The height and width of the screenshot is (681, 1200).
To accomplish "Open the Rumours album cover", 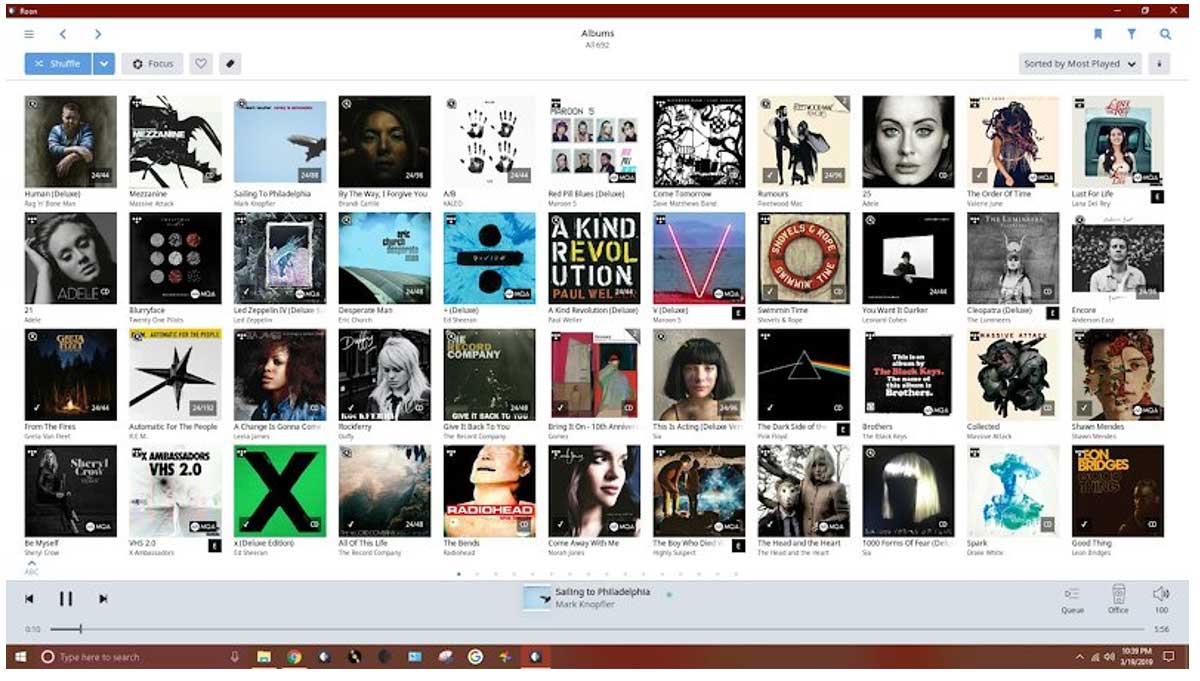I will (x=803, y=141).
